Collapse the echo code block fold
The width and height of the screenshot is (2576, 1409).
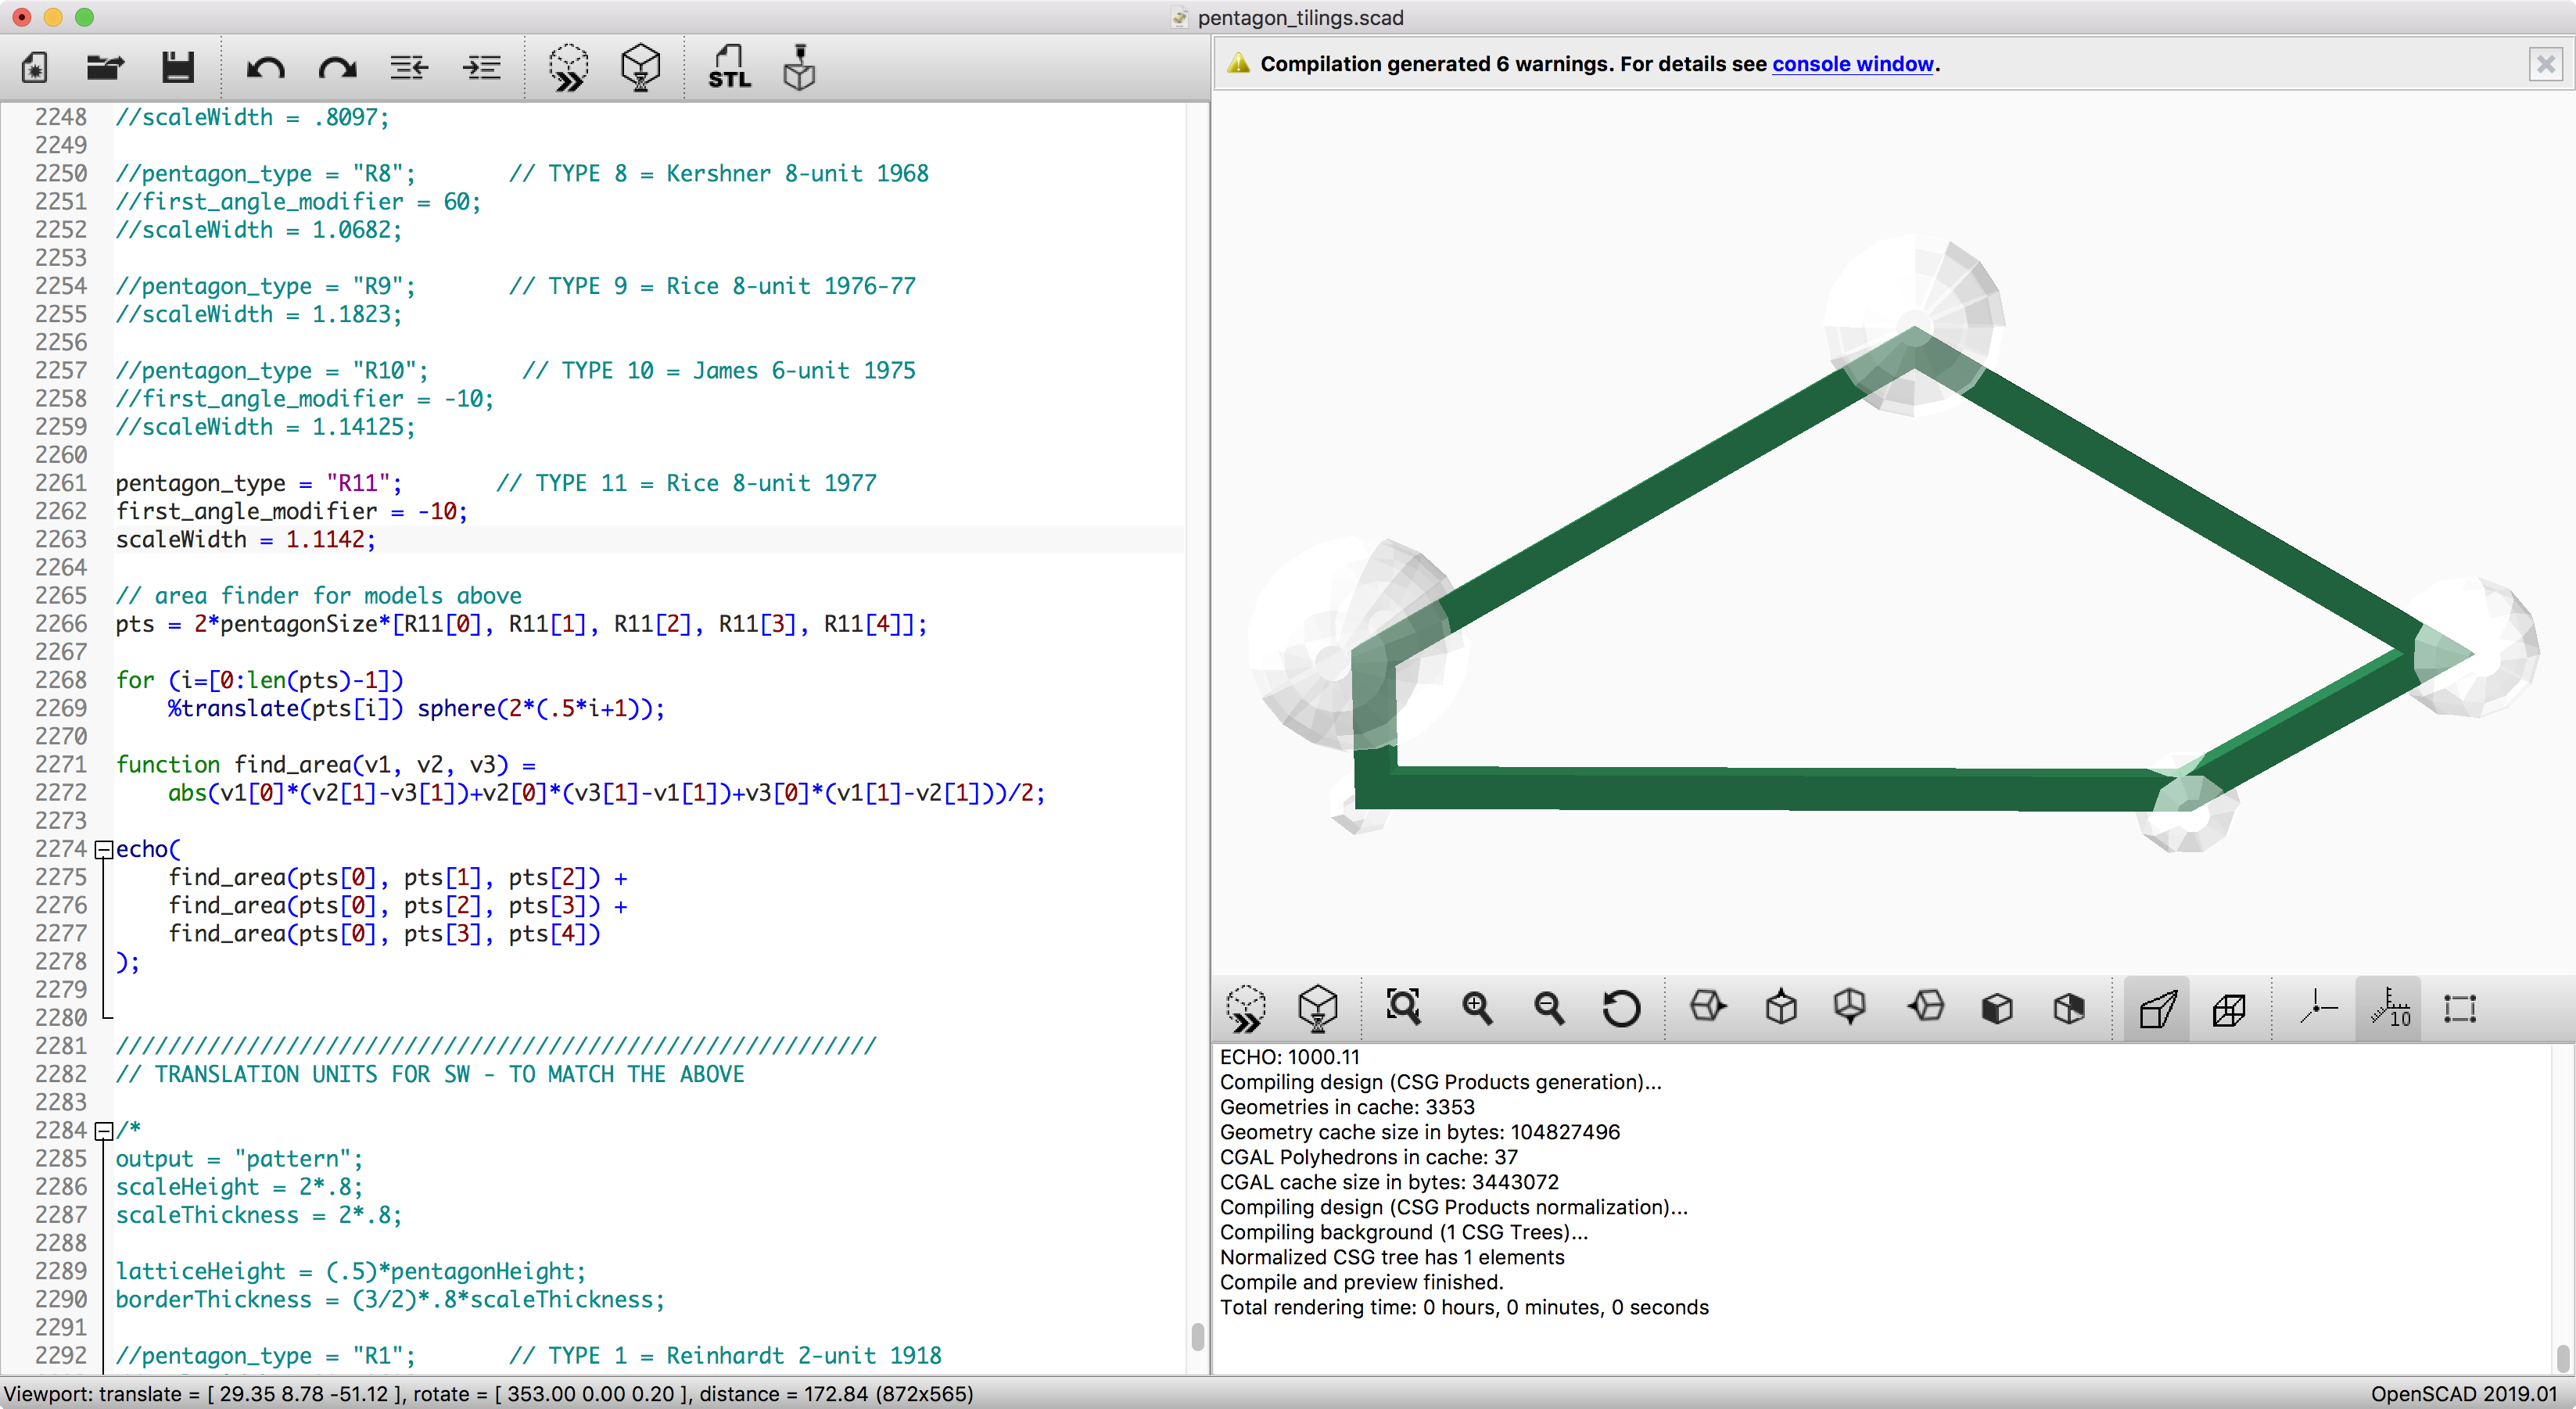click(103, 850)
